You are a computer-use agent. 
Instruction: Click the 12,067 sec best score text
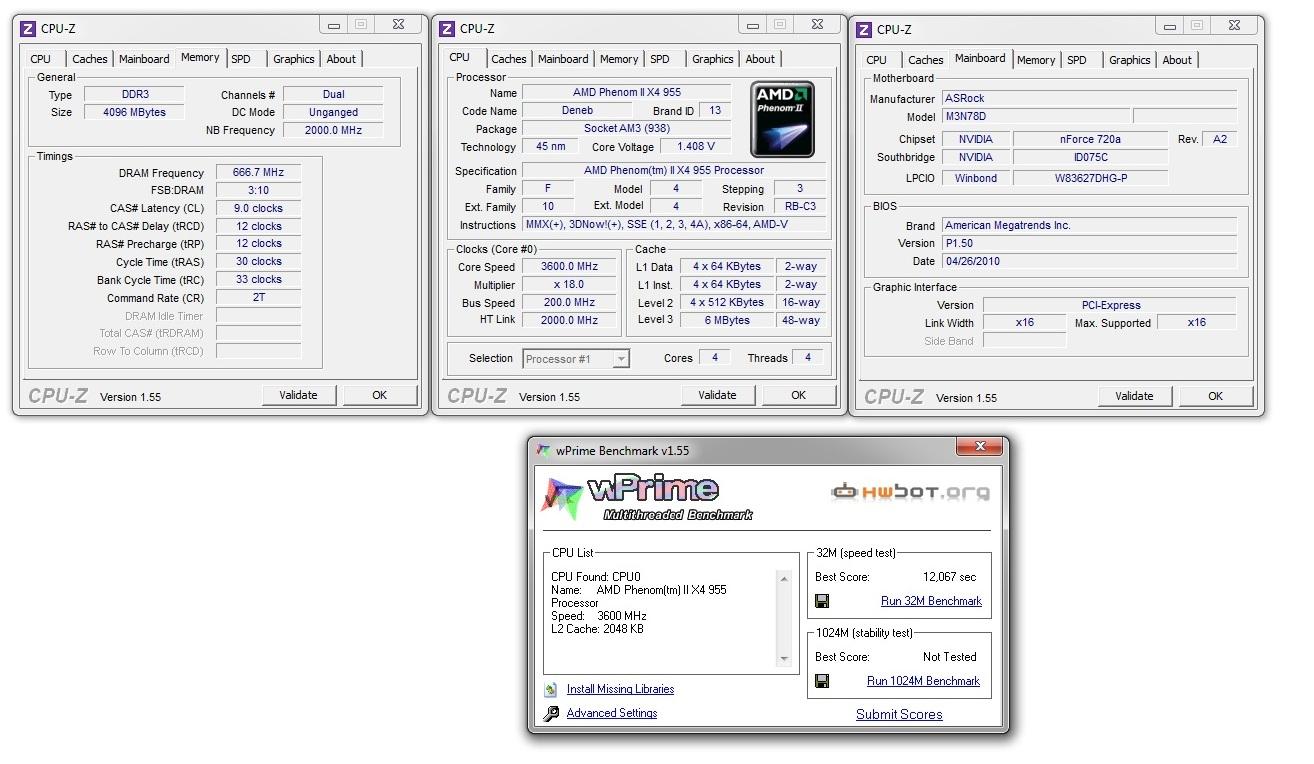click(x=949, y=577)
